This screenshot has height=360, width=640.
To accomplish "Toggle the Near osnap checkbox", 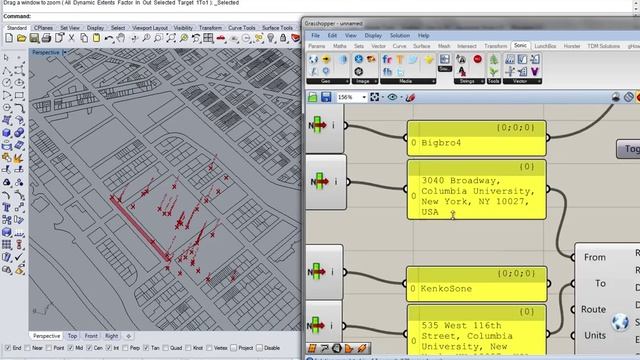I will pyautogui.click(x=27, y=348).
